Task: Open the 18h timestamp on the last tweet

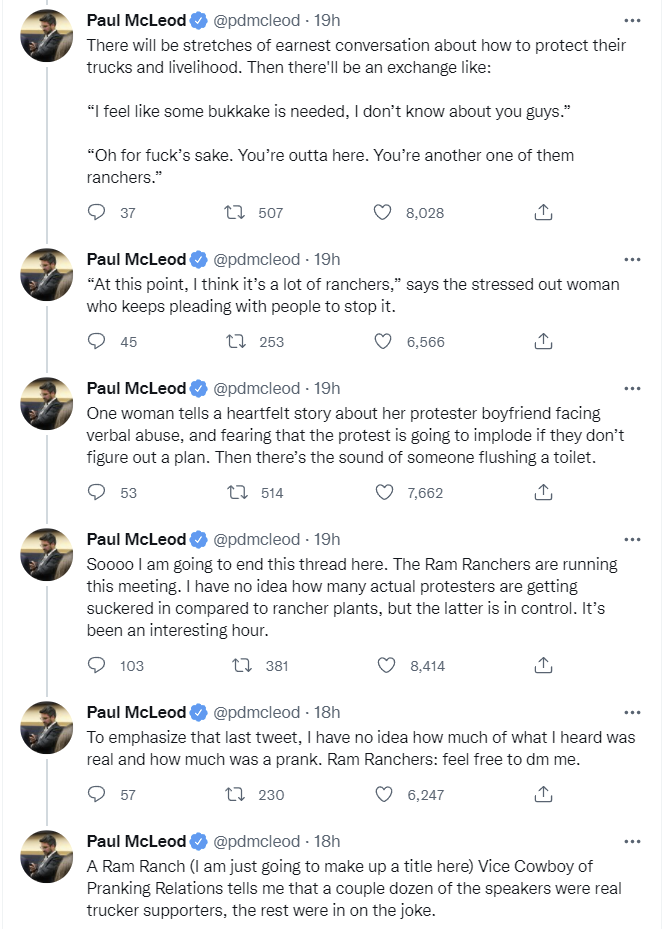Action: (328, 841)
